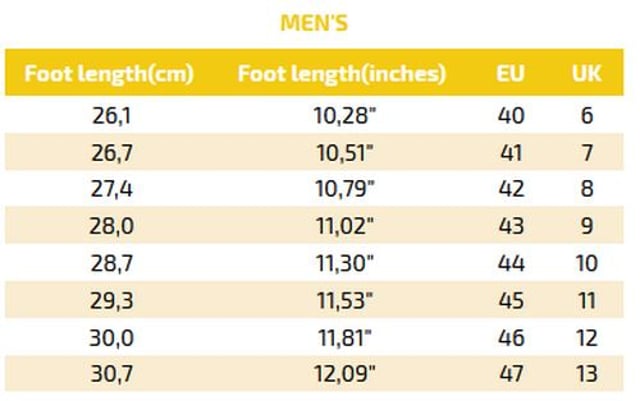640x401 pixels.
Task: Click the UK column header
Action: (x=587, y=74)
